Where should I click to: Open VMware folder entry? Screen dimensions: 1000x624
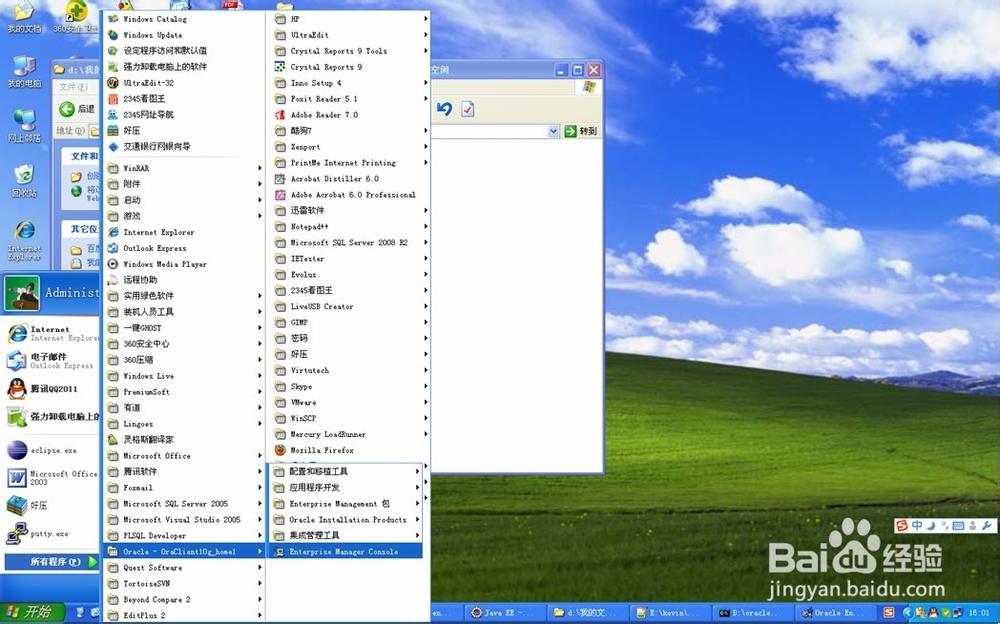(x=349, y=402)
